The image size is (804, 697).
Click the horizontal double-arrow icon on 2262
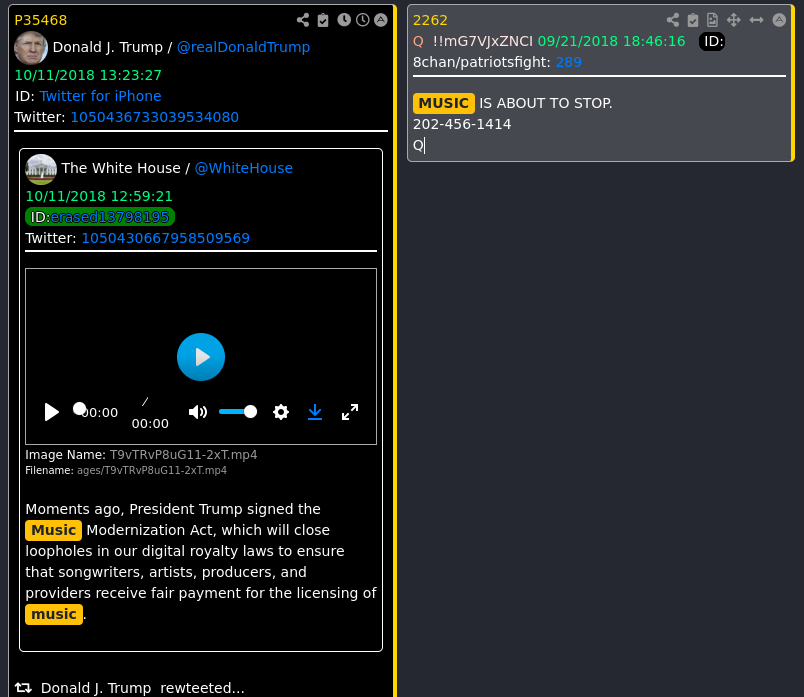tap(756, 20)
